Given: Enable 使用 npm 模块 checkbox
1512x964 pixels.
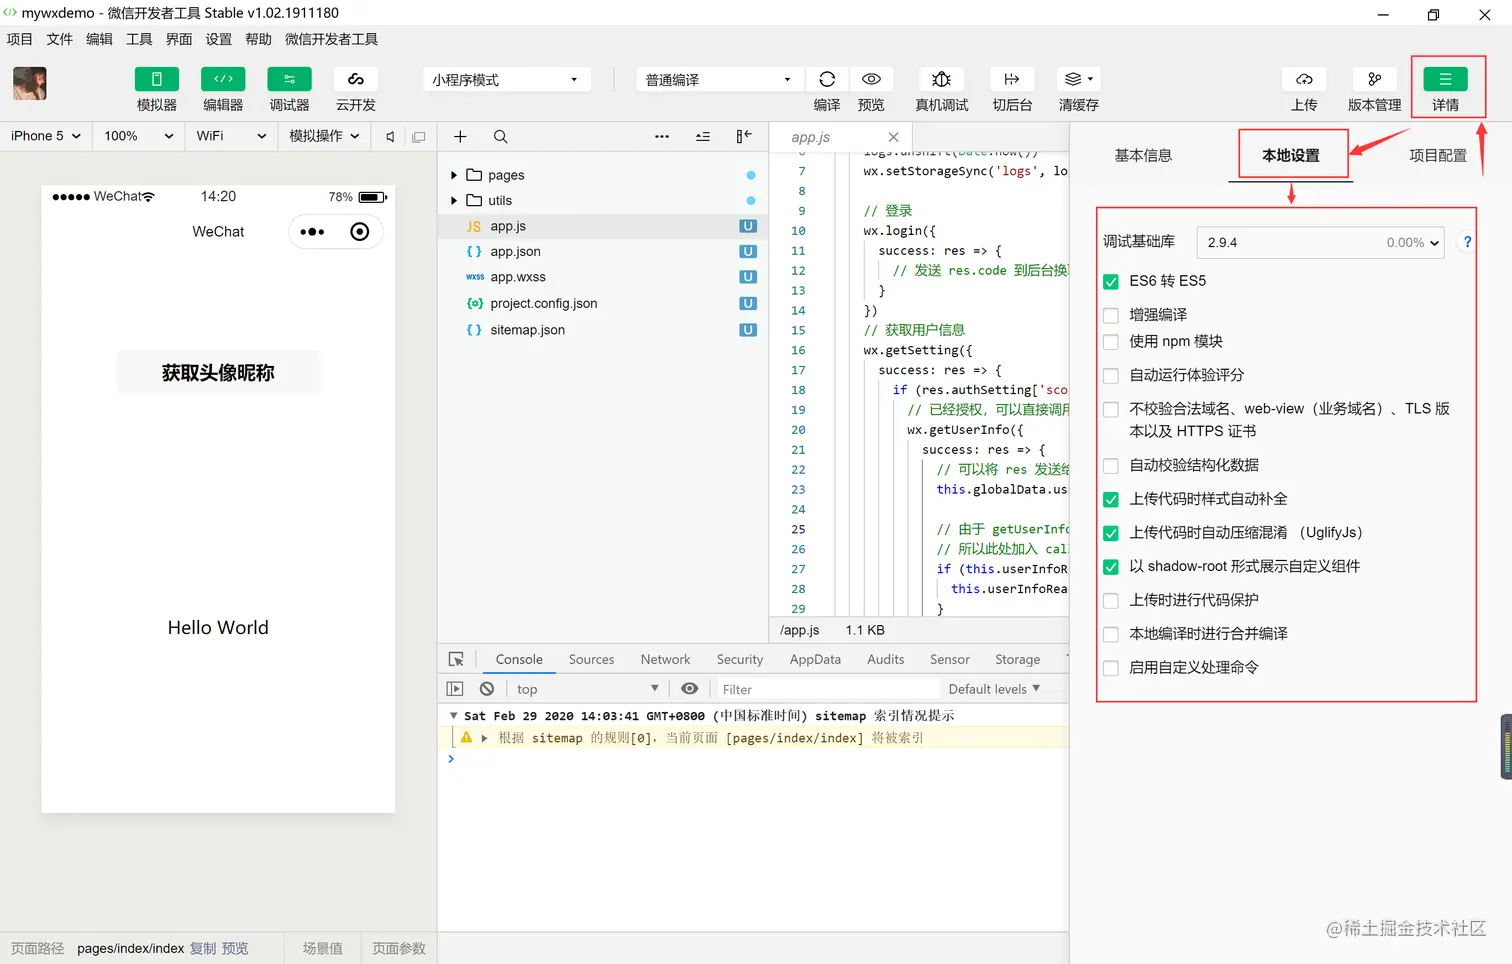Looking at the screenshot, I should [x=1110, y=342].
